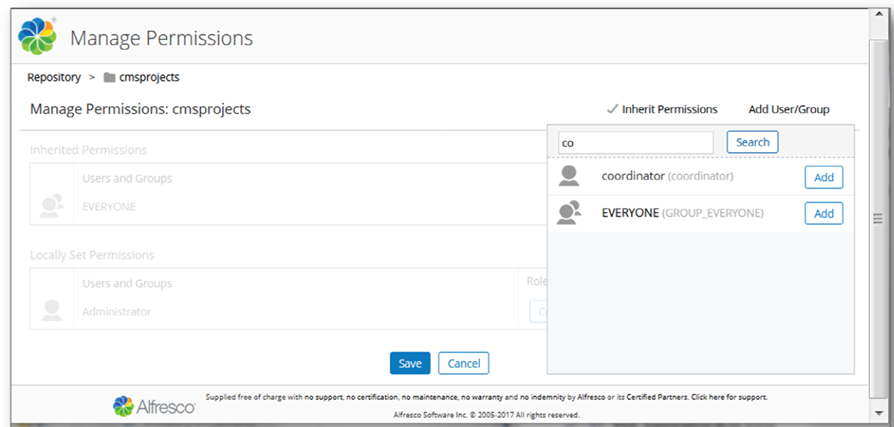894x427 pixels.
Task: Follow the "Click here for support" link
Action: tap(732, 397)
